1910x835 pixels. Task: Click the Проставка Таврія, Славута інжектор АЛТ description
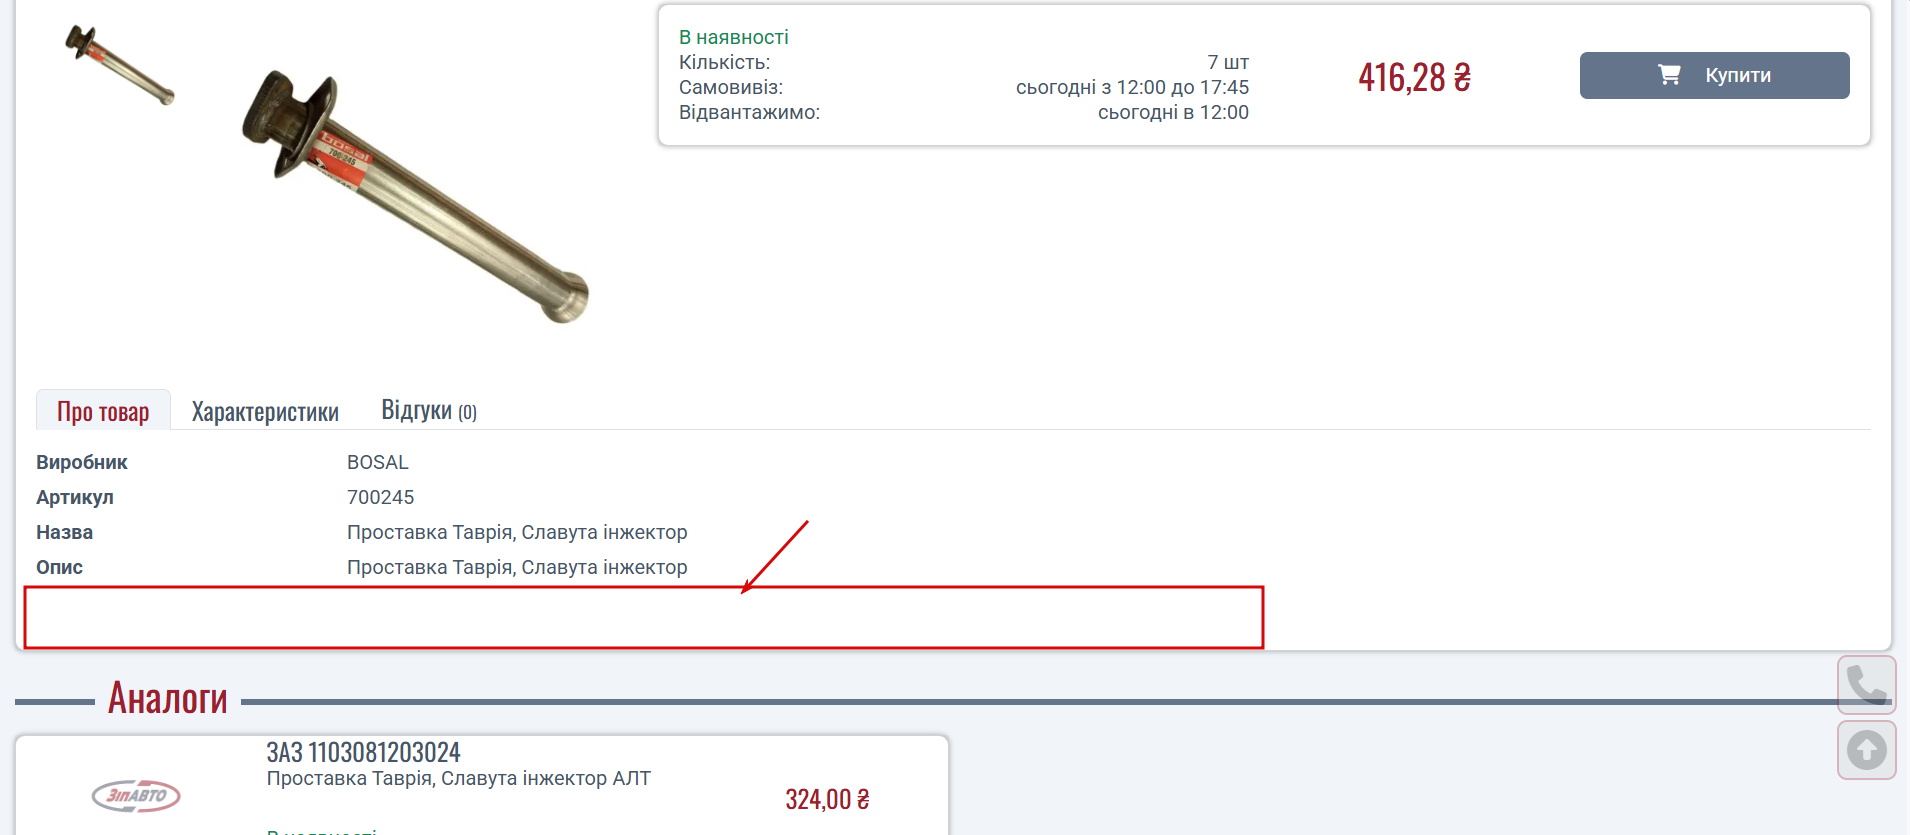click(458, 778)
